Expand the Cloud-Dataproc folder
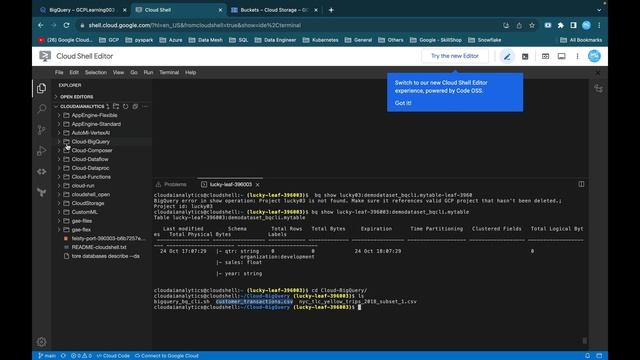640x360 pixels. click(90, 168)
